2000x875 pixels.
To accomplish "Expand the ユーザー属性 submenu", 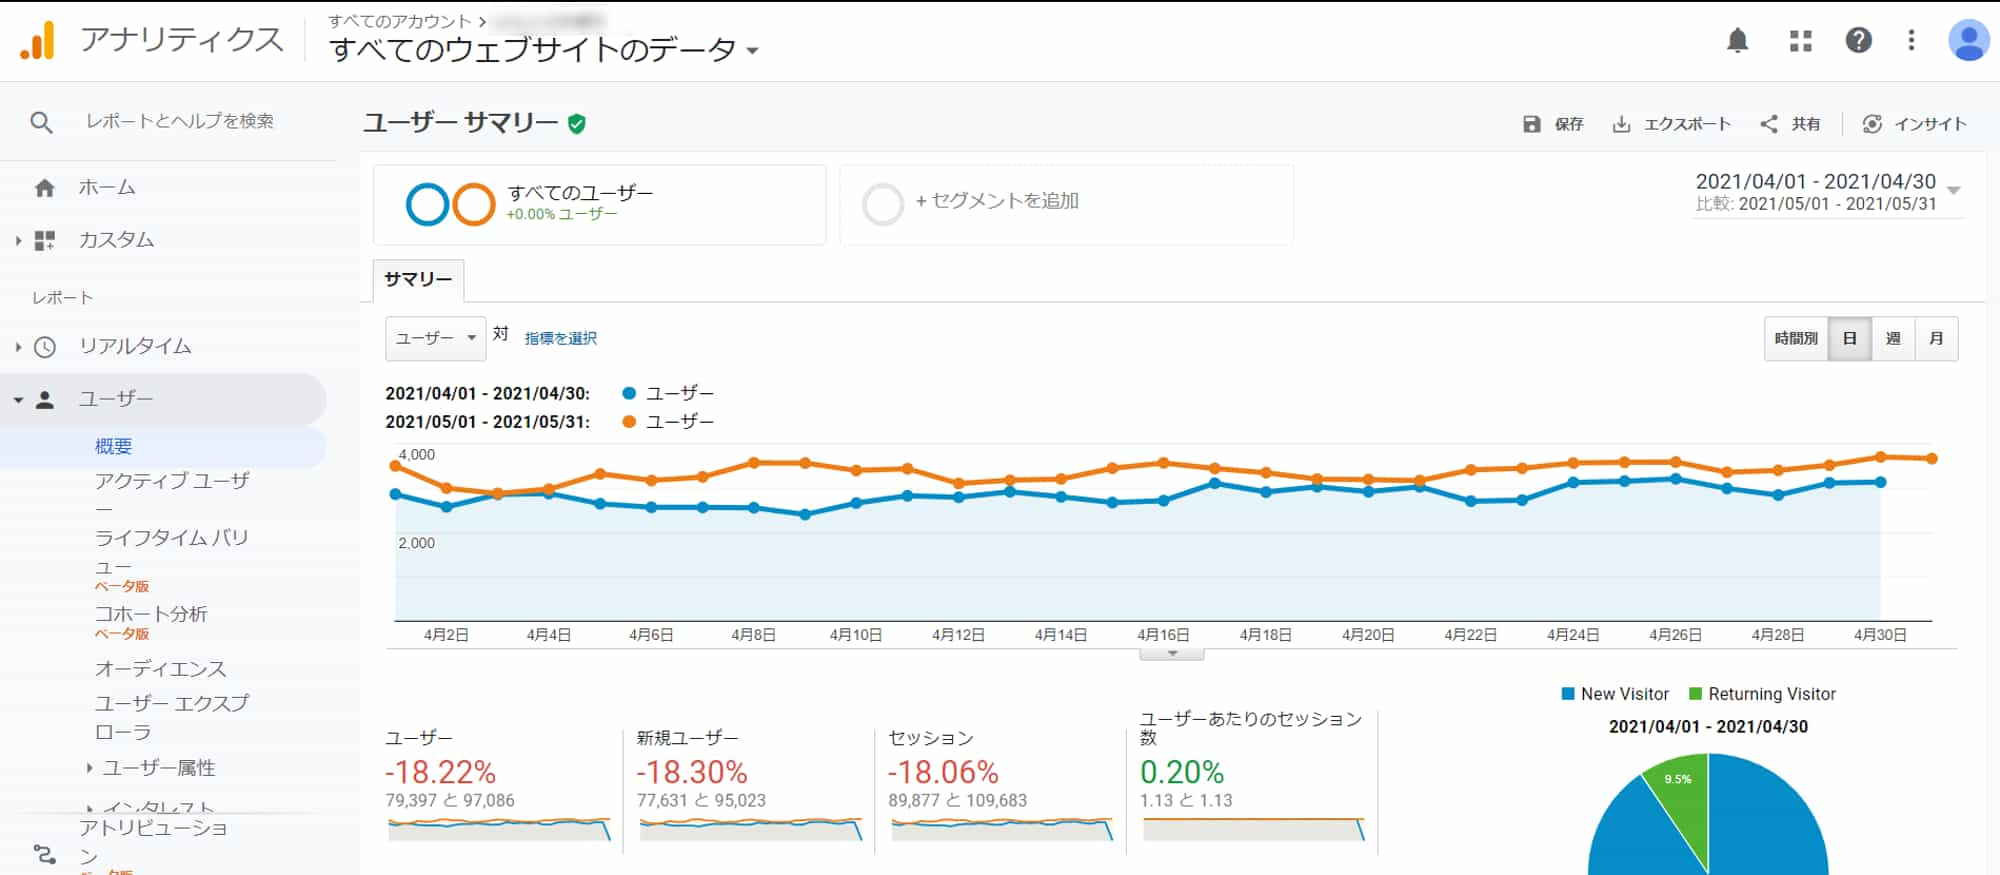I will tap(89, 768).
